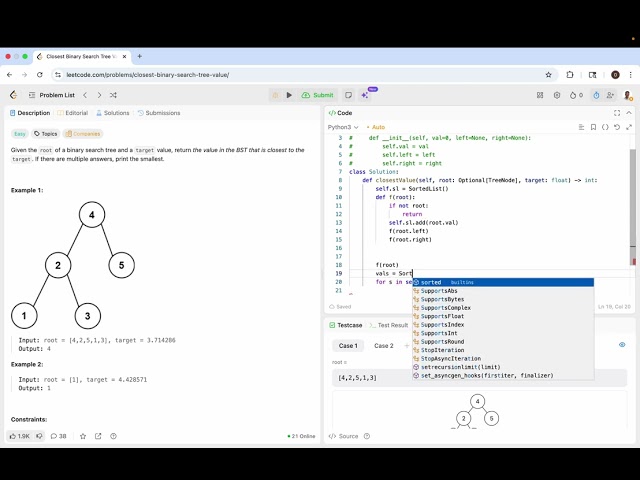Open the 38 comments
Image resolution: width=640 pixels, height=480 pixels.
tap(58, 436)
